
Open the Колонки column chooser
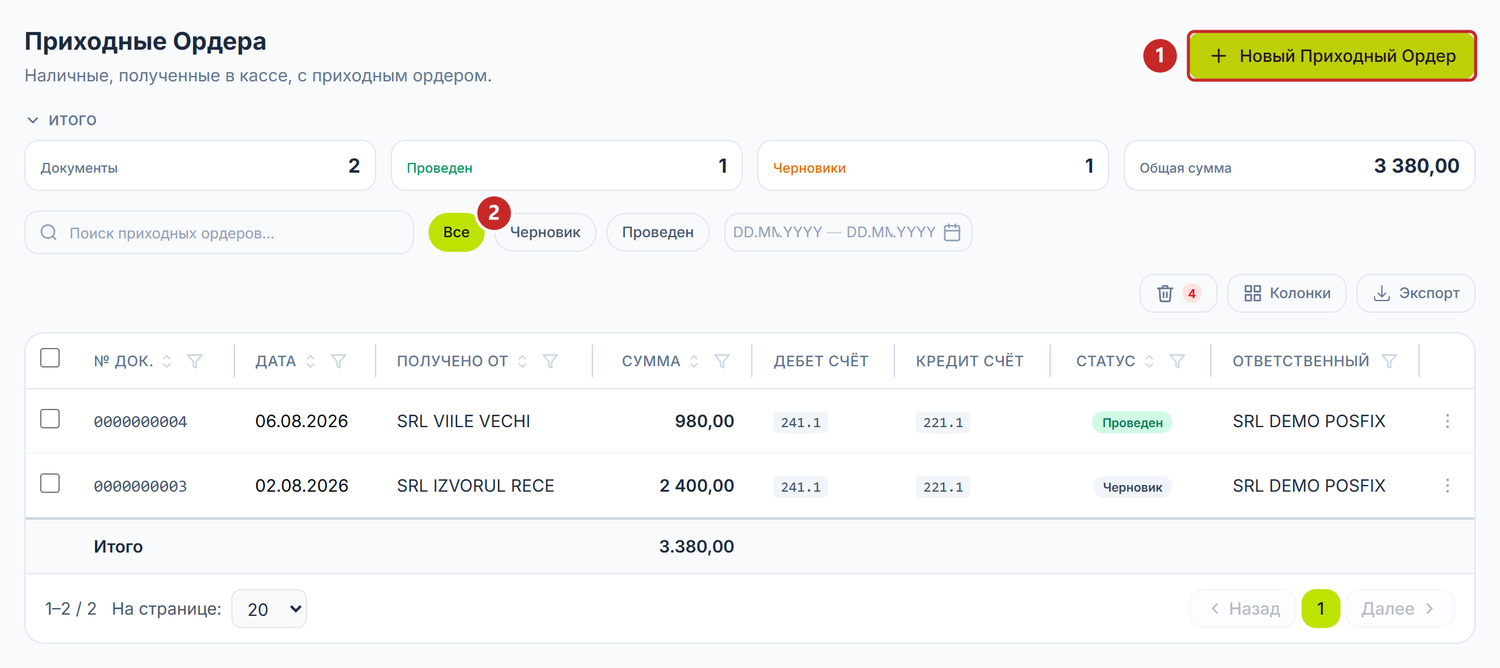[x=1287, y=293]
